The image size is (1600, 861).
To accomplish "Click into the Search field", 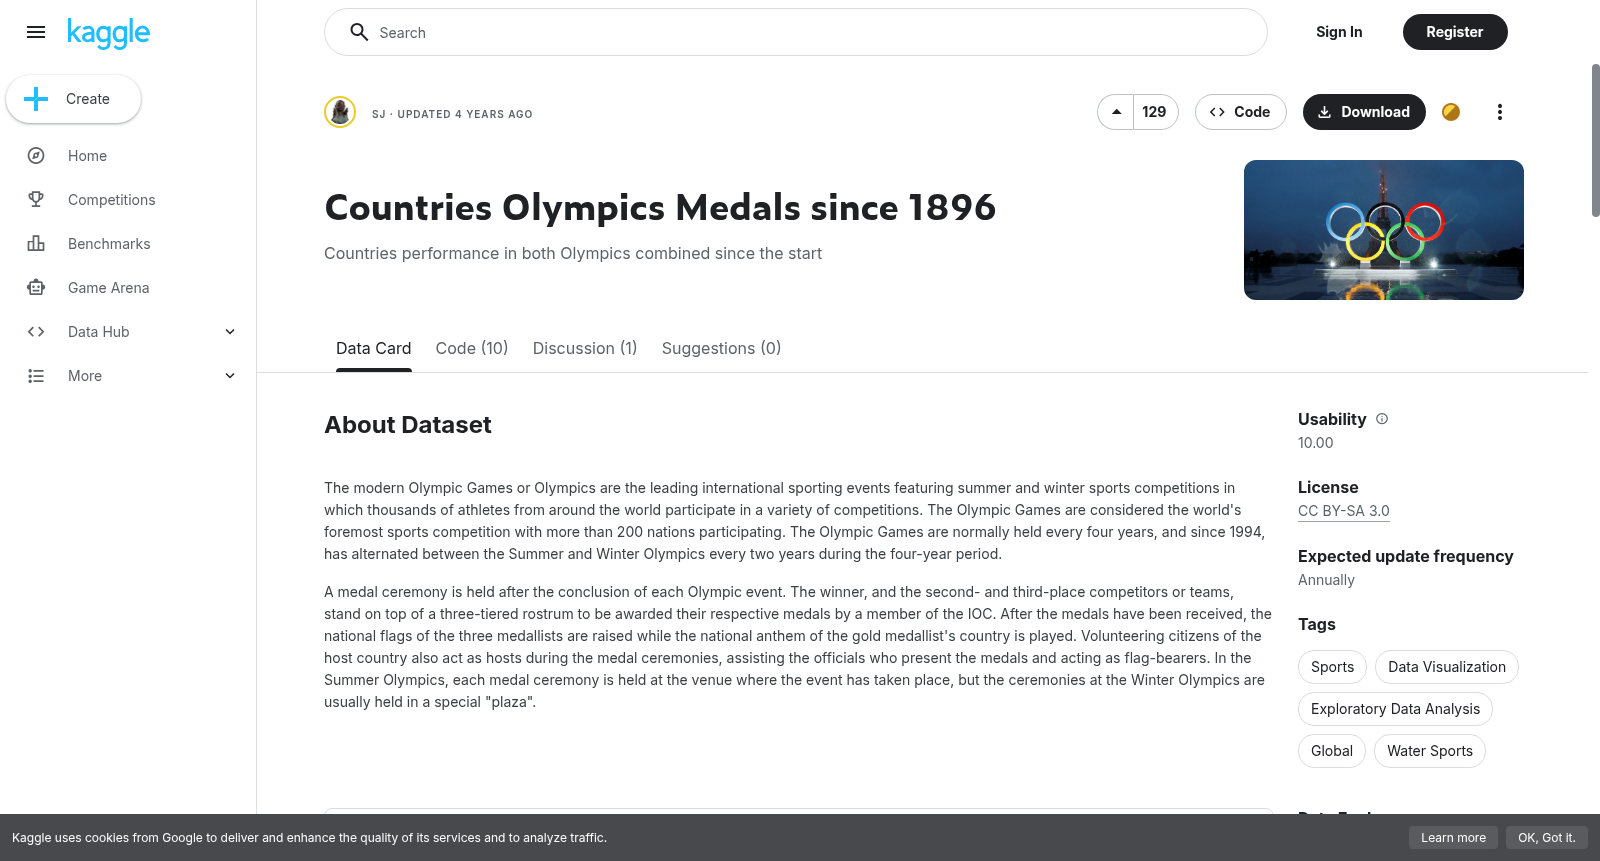I will point(796,32).
